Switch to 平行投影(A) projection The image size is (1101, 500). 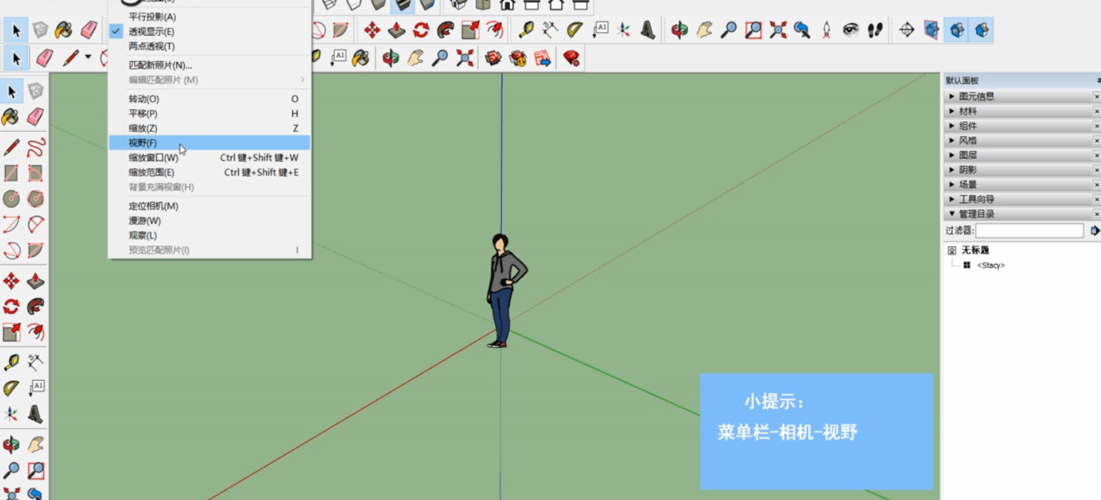click(x=209, y=17)
